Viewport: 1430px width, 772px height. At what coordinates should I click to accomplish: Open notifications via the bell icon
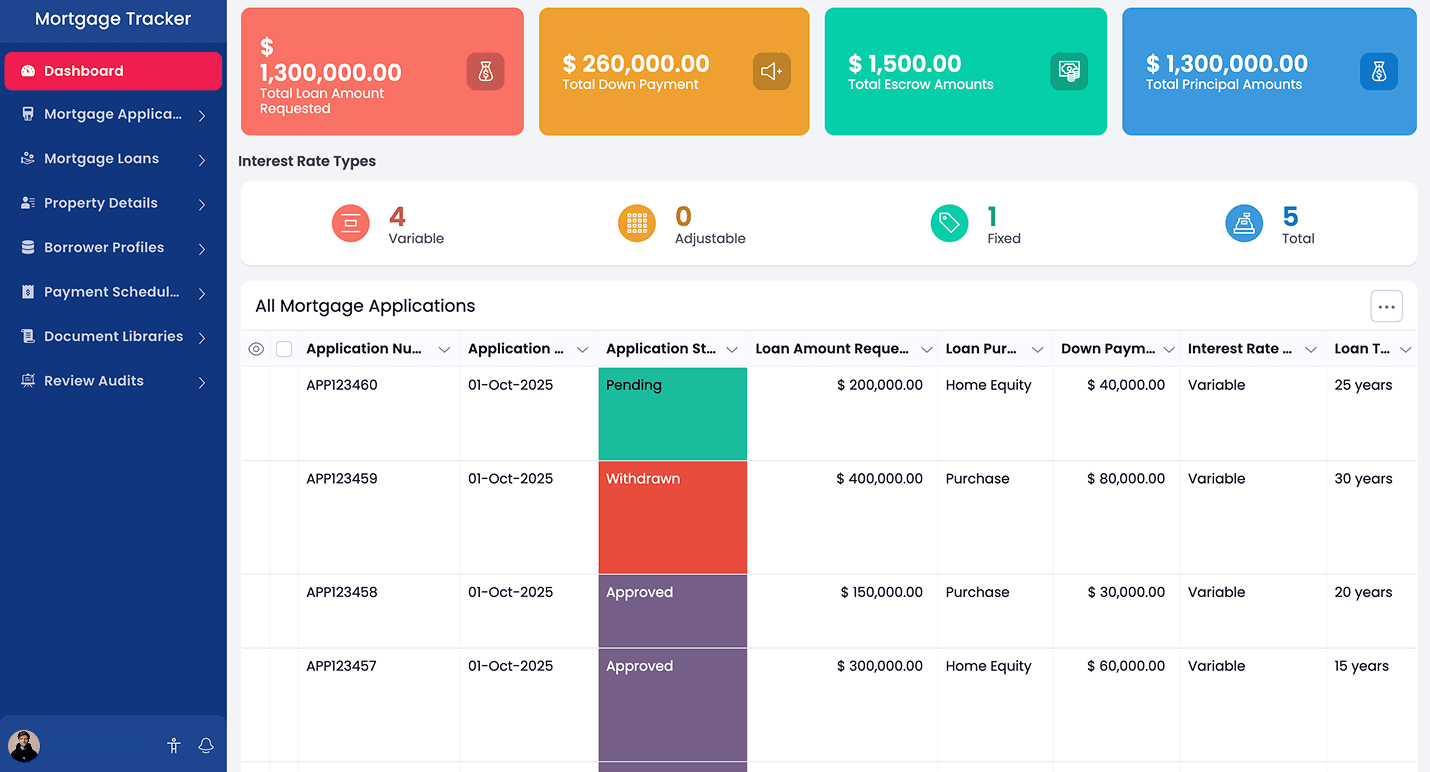(x=205, y=745)
